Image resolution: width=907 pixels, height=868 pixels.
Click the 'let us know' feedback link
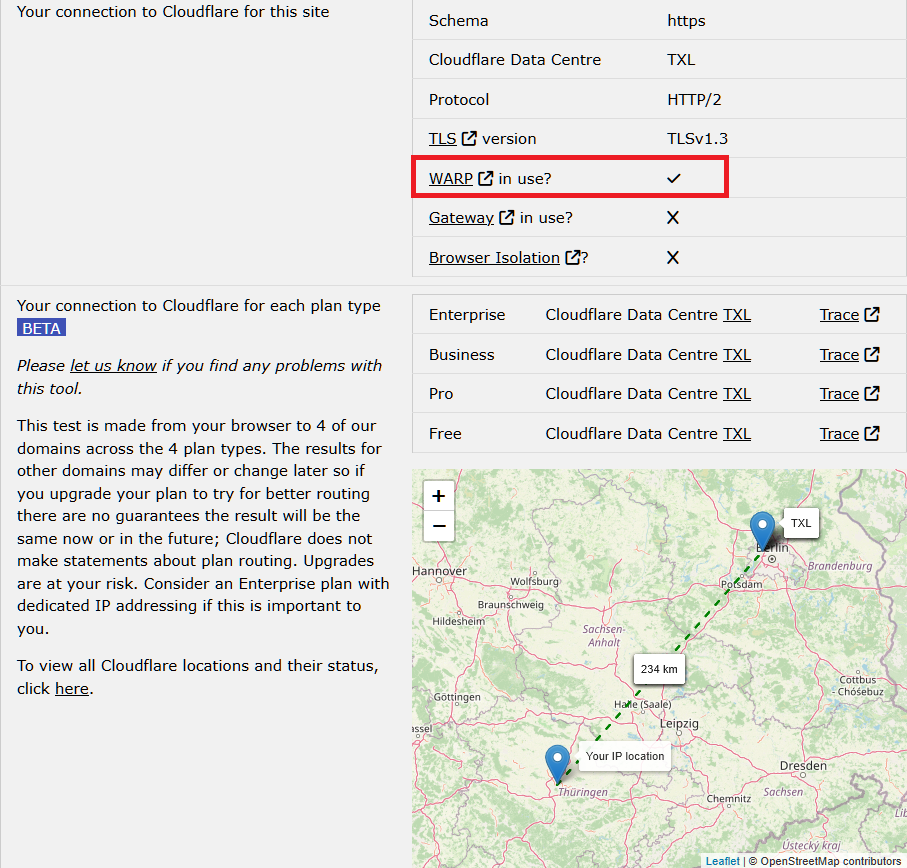113,366
